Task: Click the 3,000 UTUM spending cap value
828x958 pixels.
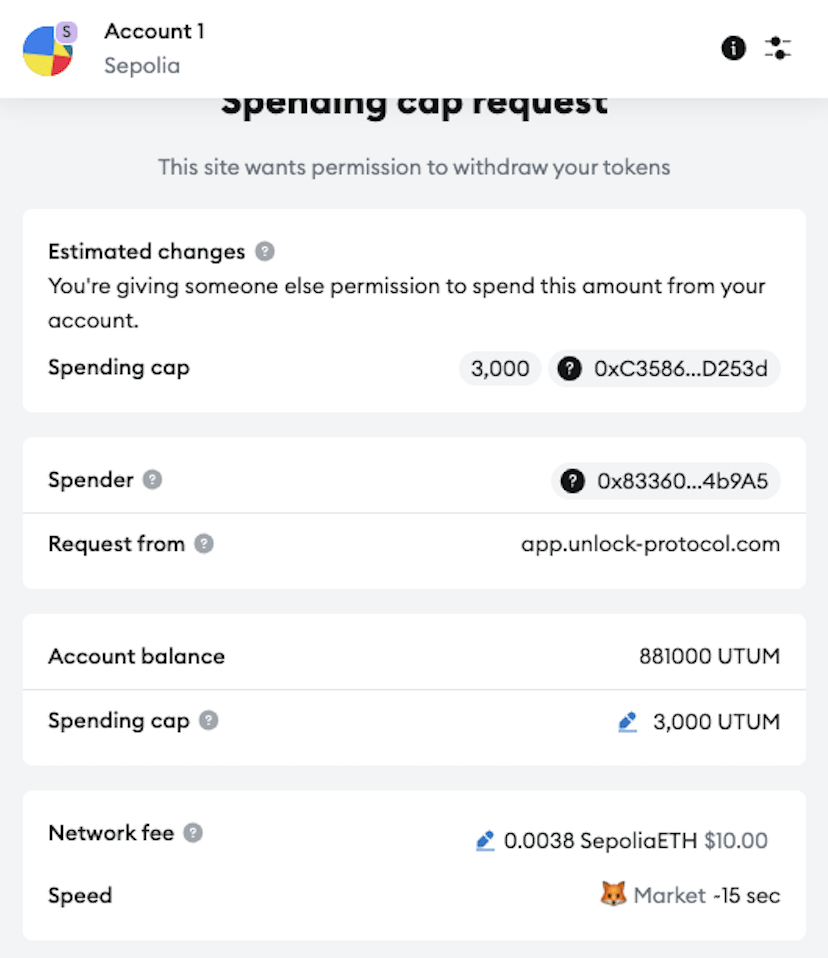Action: (x=716, y=721)
